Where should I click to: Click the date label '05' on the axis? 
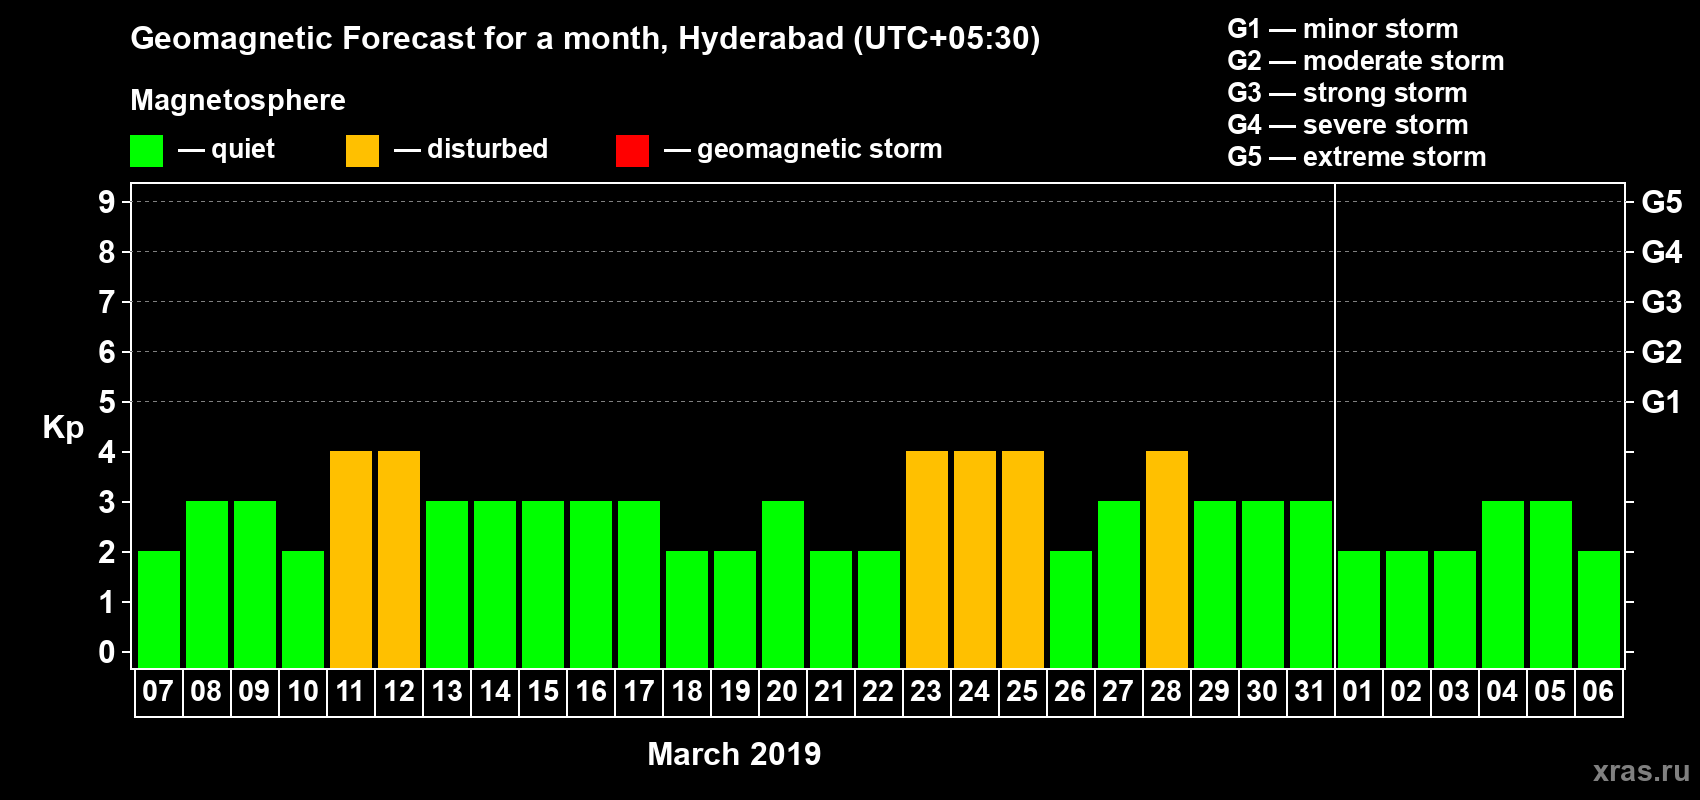pos(1550,692)
